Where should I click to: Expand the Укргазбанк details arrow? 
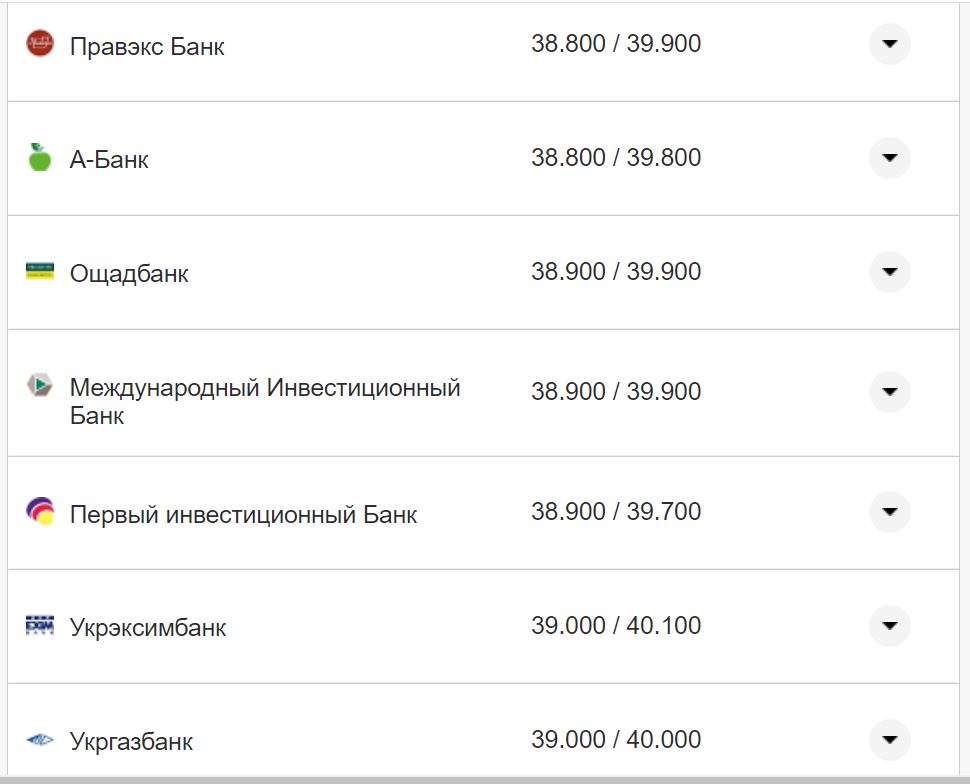888,741
